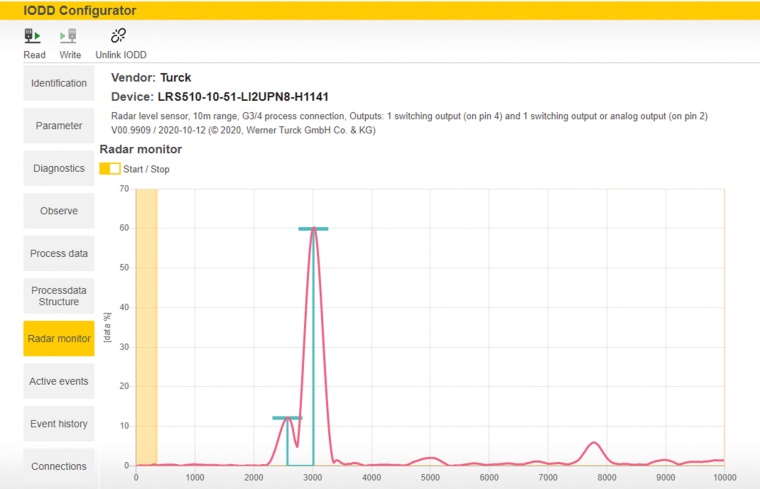Click the Write to device icon
This screenshot has height=489, width=760.
pyautogui.click(x=69, y=36)
